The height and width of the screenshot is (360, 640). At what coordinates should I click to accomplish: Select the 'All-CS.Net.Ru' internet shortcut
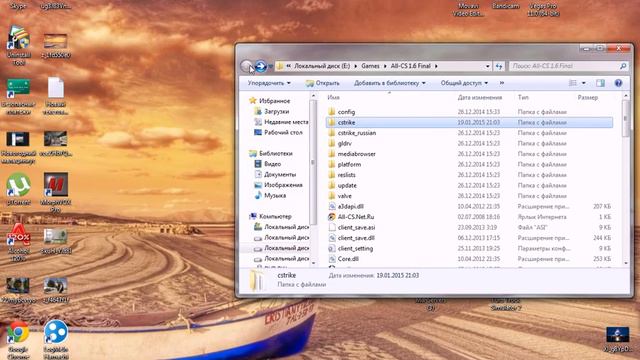pyautogui.click(x=356, y=217)
